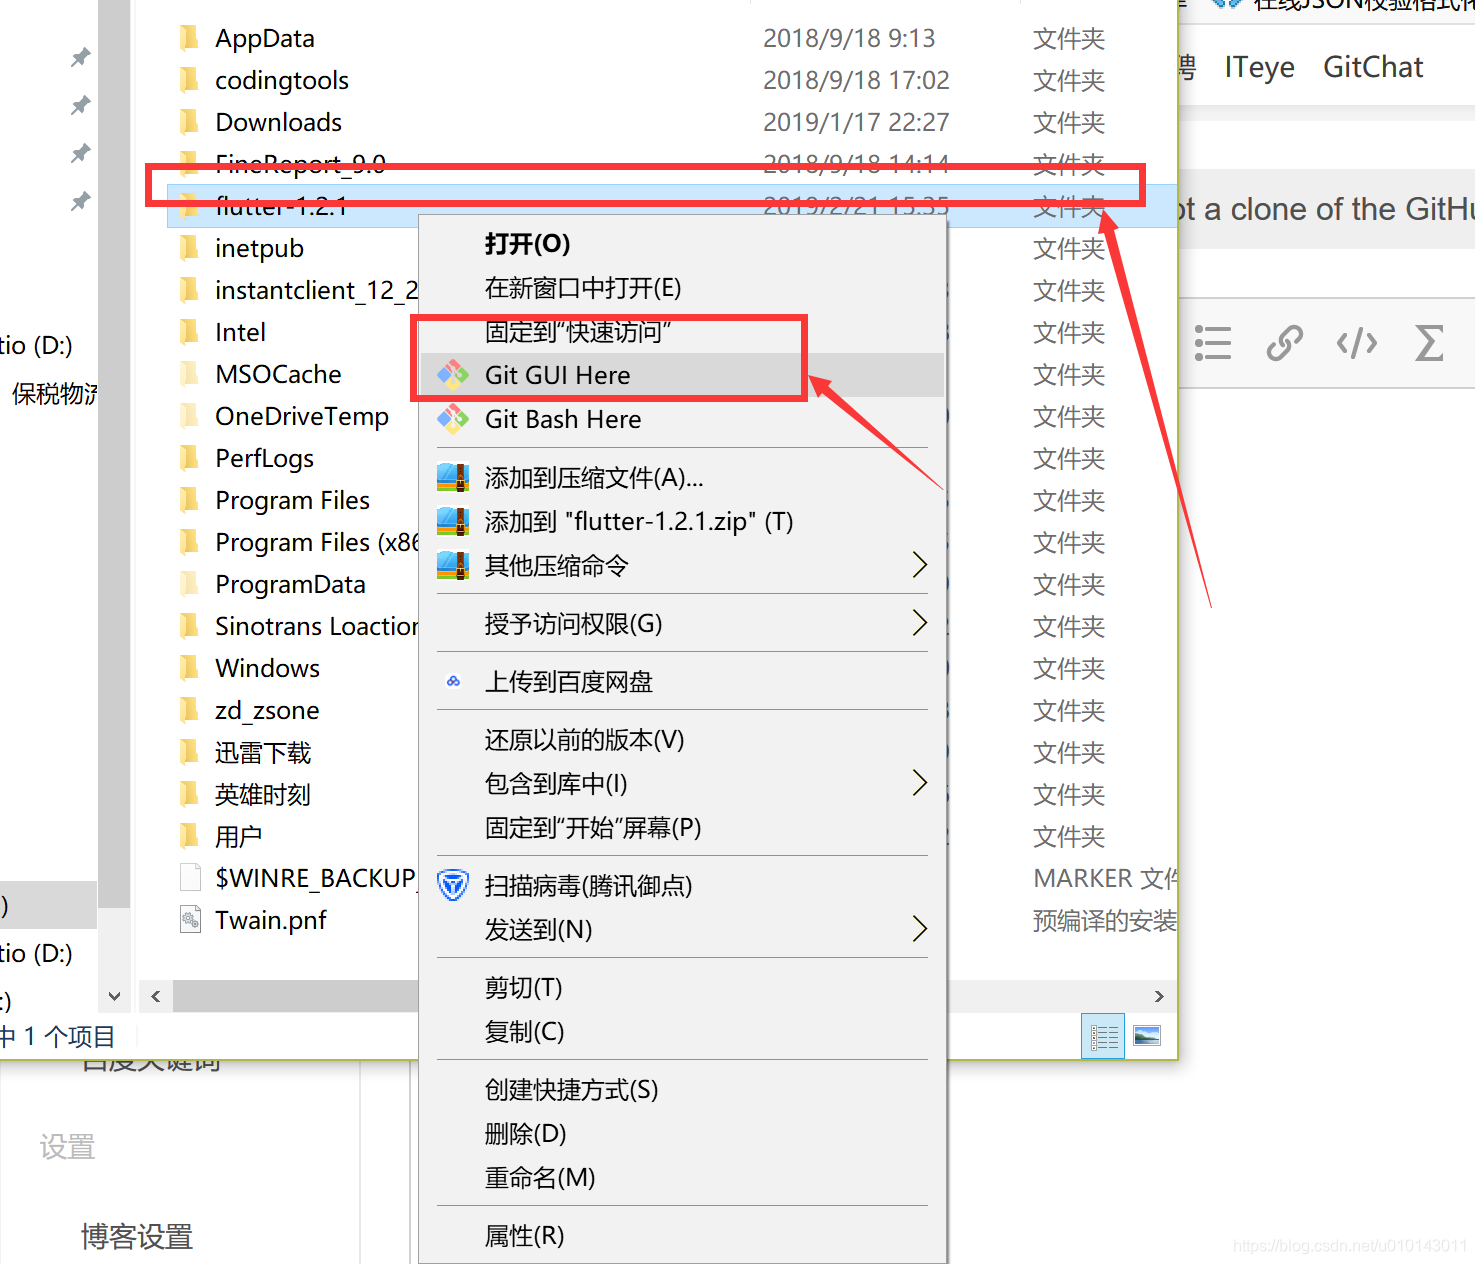Click the folder icon next to 迅雷下载

188,752
